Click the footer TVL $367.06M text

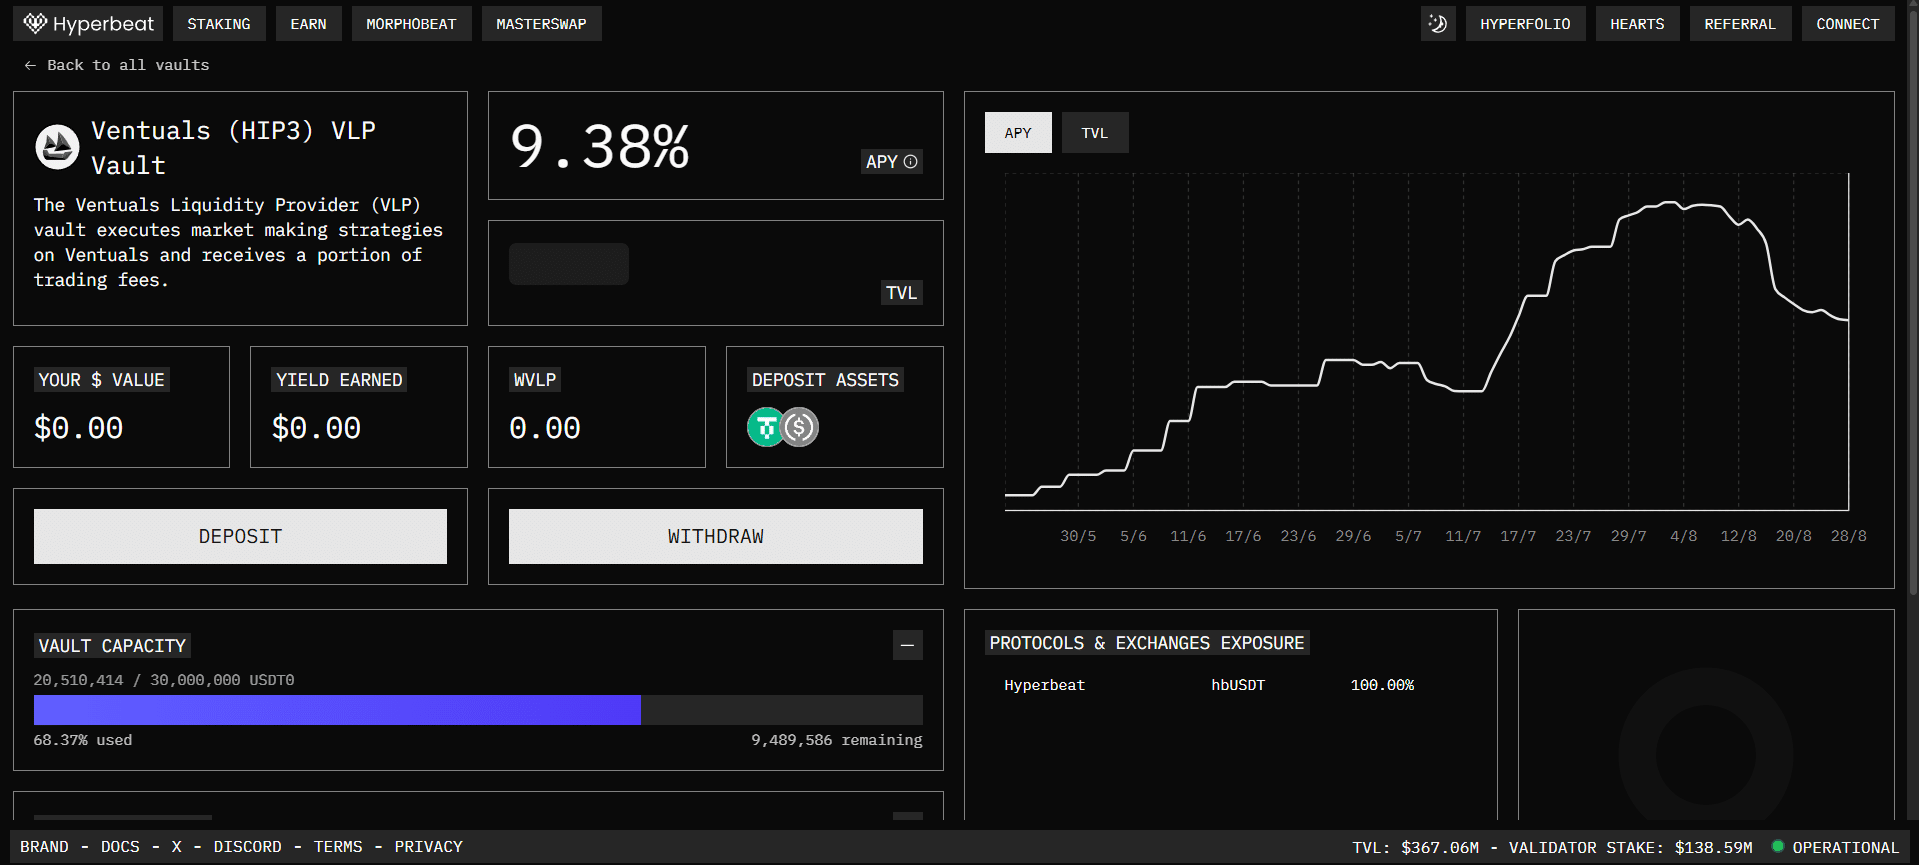(1415, 847)
